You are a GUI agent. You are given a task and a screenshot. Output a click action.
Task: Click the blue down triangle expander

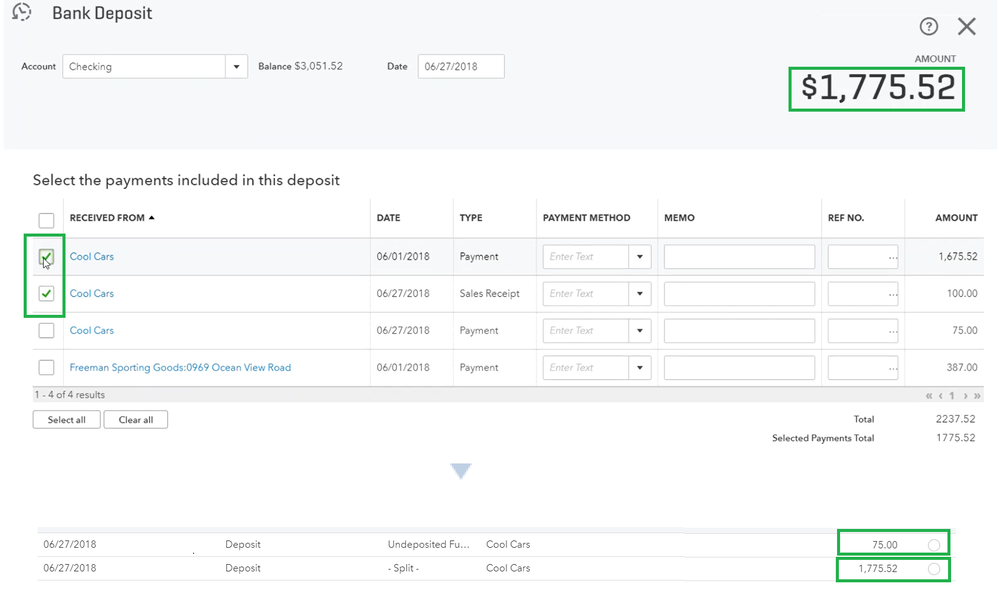[x=460, y=471]
